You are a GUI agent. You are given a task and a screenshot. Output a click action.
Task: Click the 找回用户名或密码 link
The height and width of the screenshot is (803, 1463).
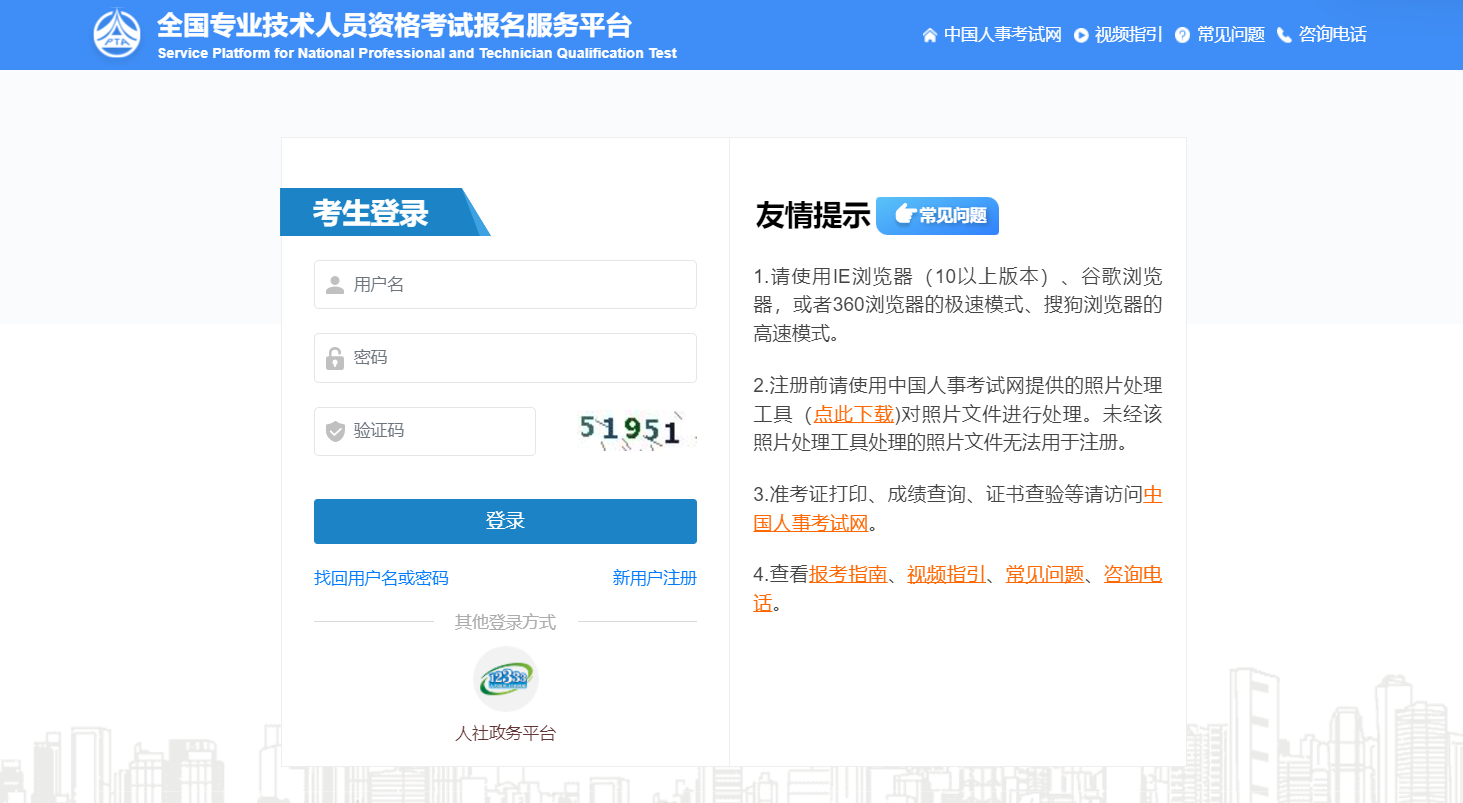pyautogui.click(x=381, y=578)
